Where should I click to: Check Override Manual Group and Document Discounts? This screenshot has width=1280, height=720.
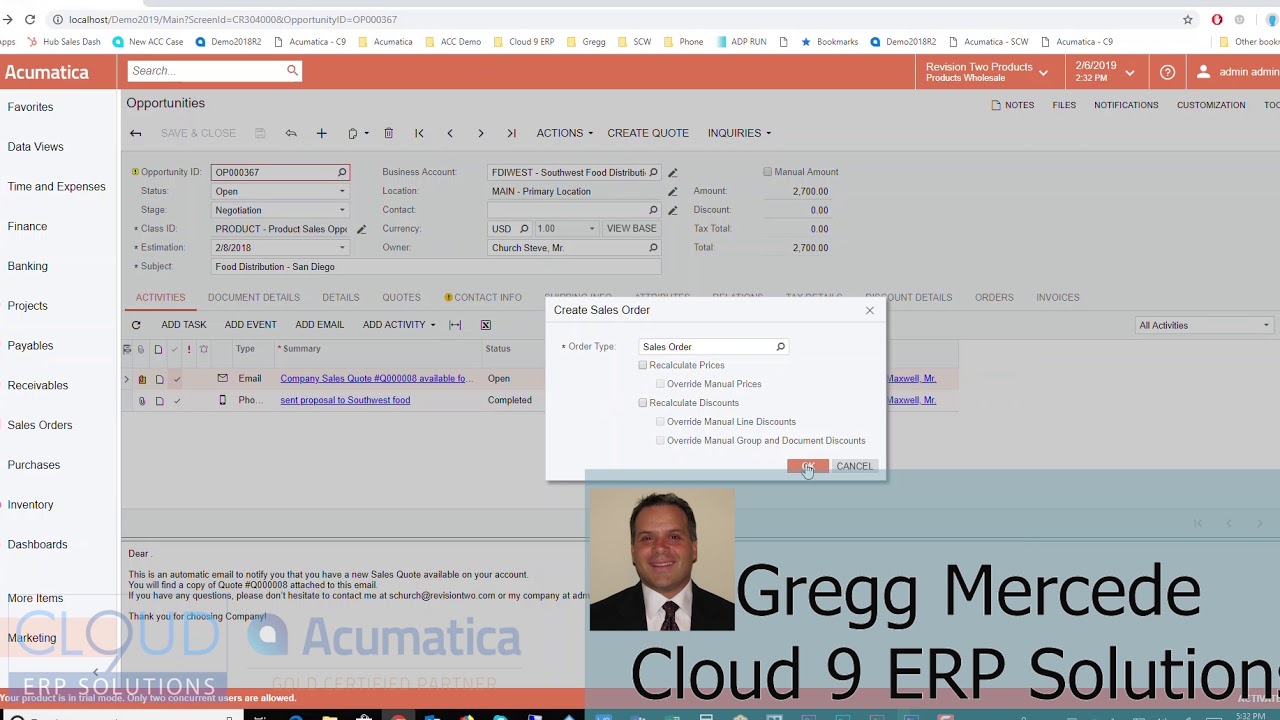[x=660, y=441]
